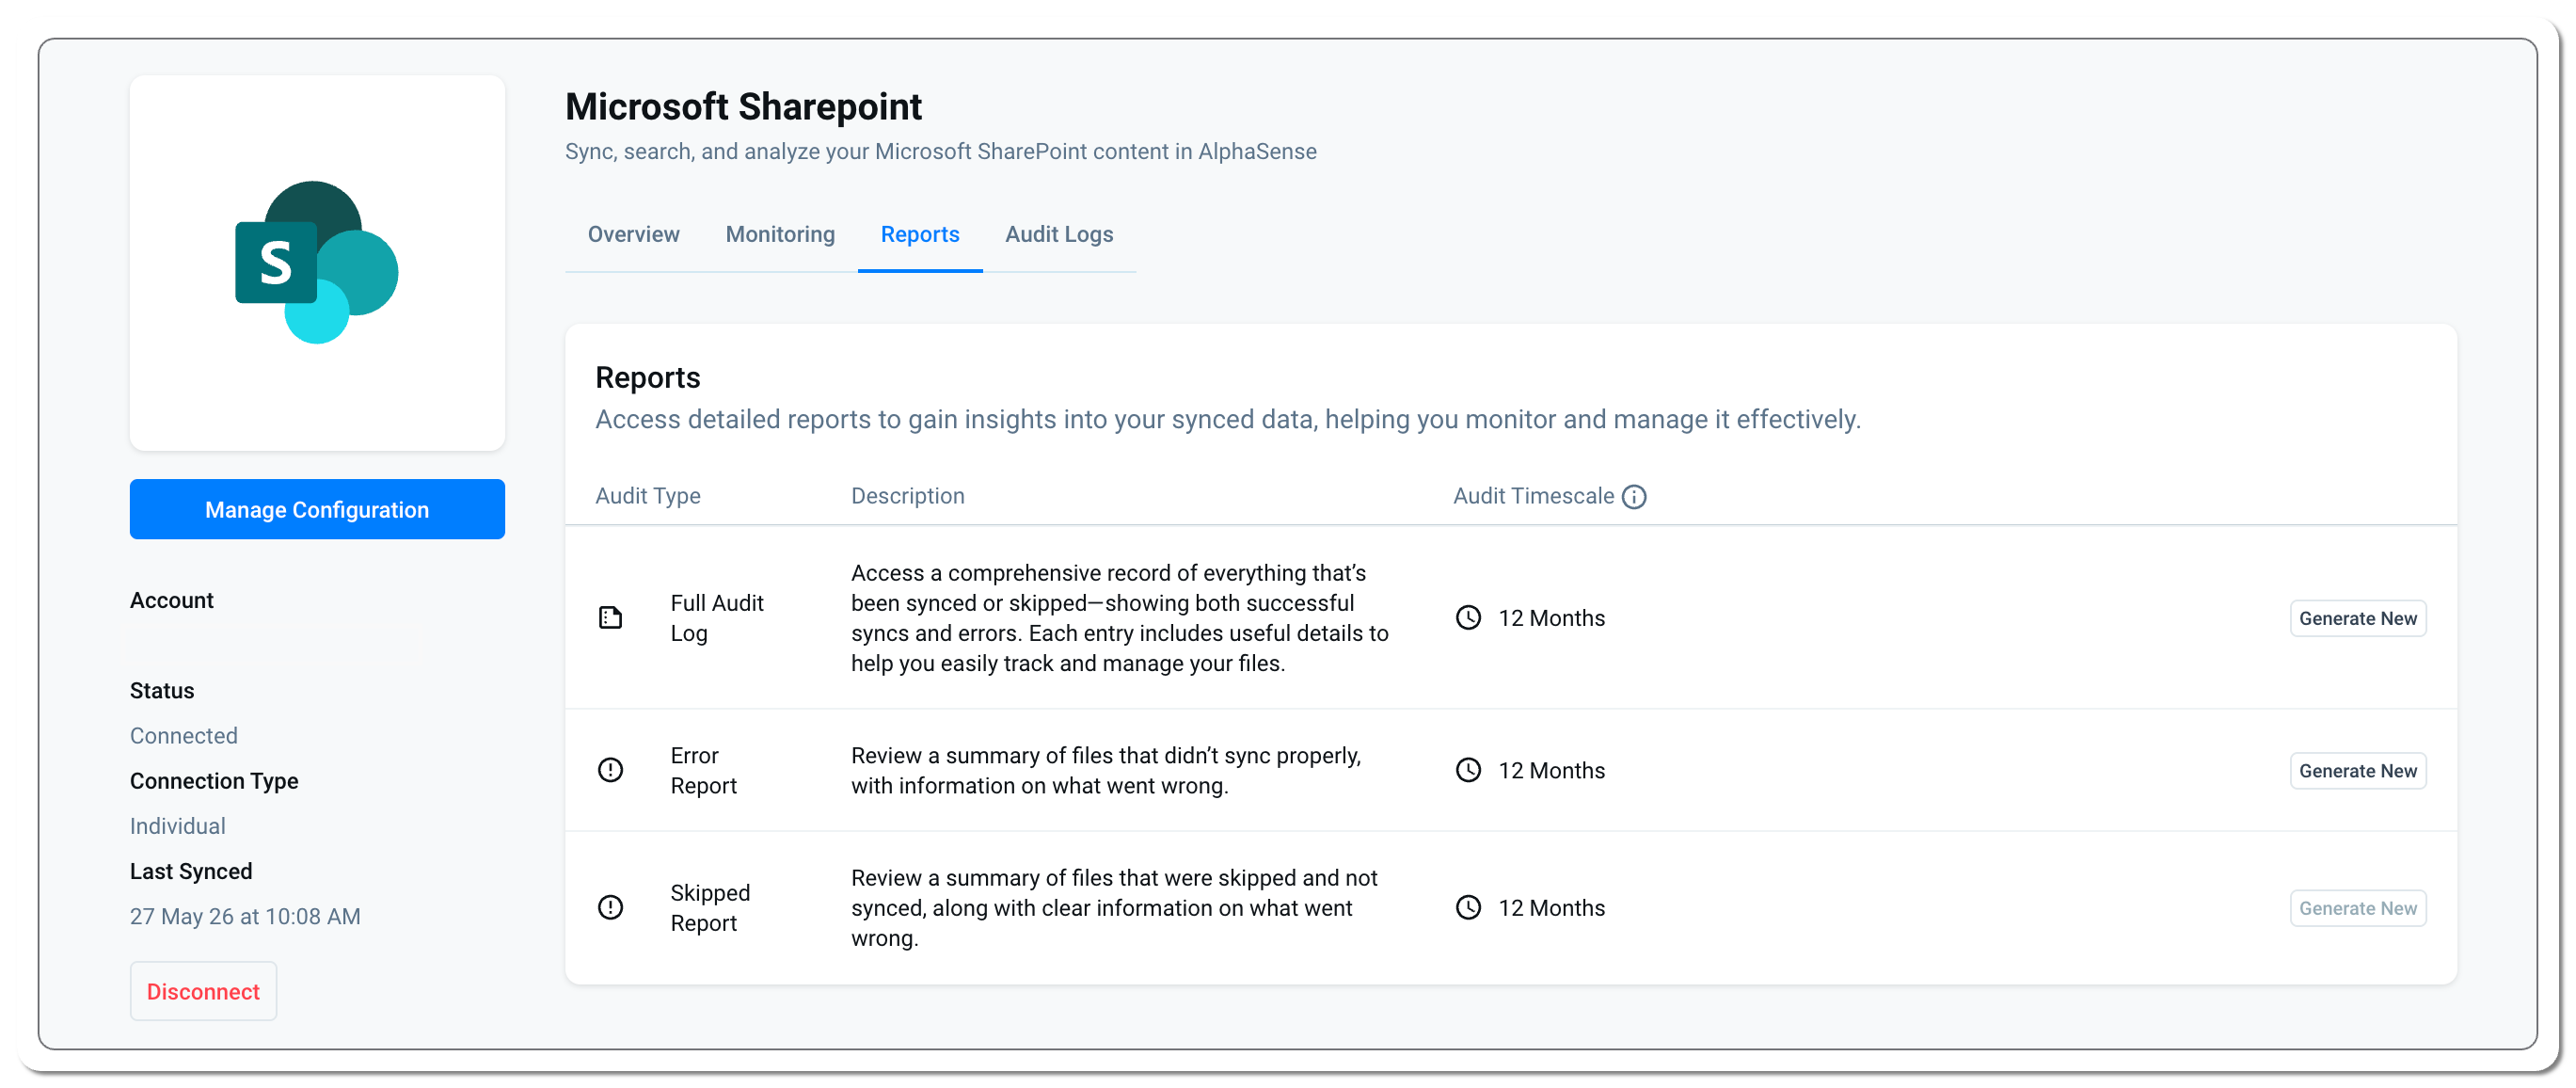The height and width of the screenshot is (1088, 2576).
Task: Select the Error Report row label
Action: click(x=704, y=770)
